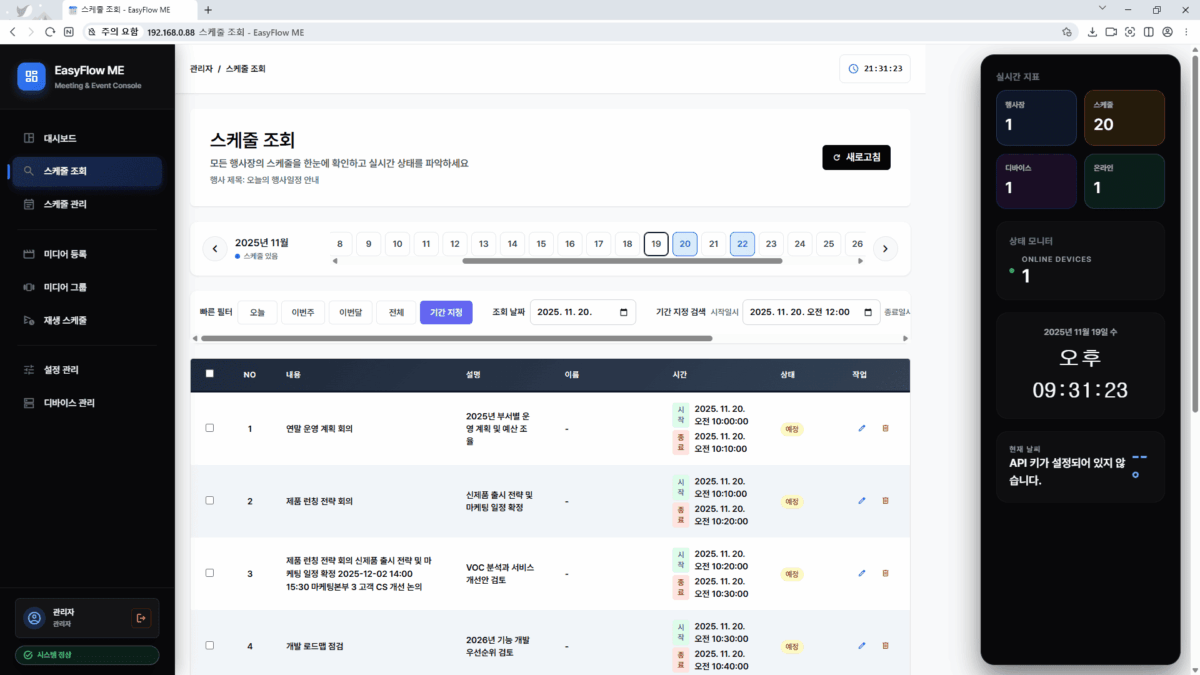Go to next month with right chevron
Viewport: 1200px width, 675px height.
click(885, 249)
